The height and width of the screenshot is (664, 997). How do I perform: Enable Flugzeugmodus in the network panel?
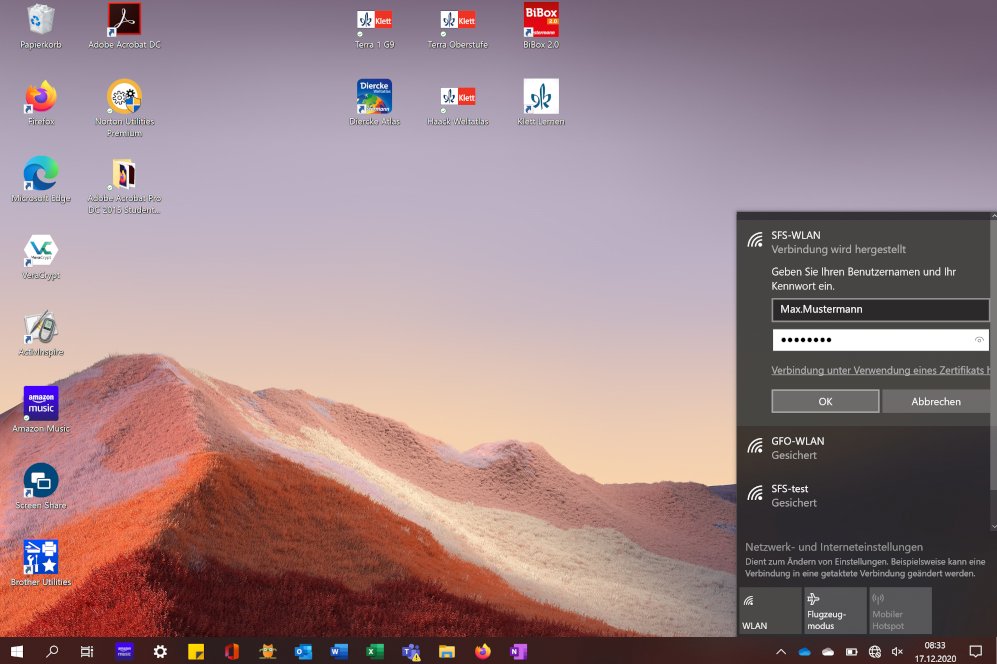(x=834, y=610)
